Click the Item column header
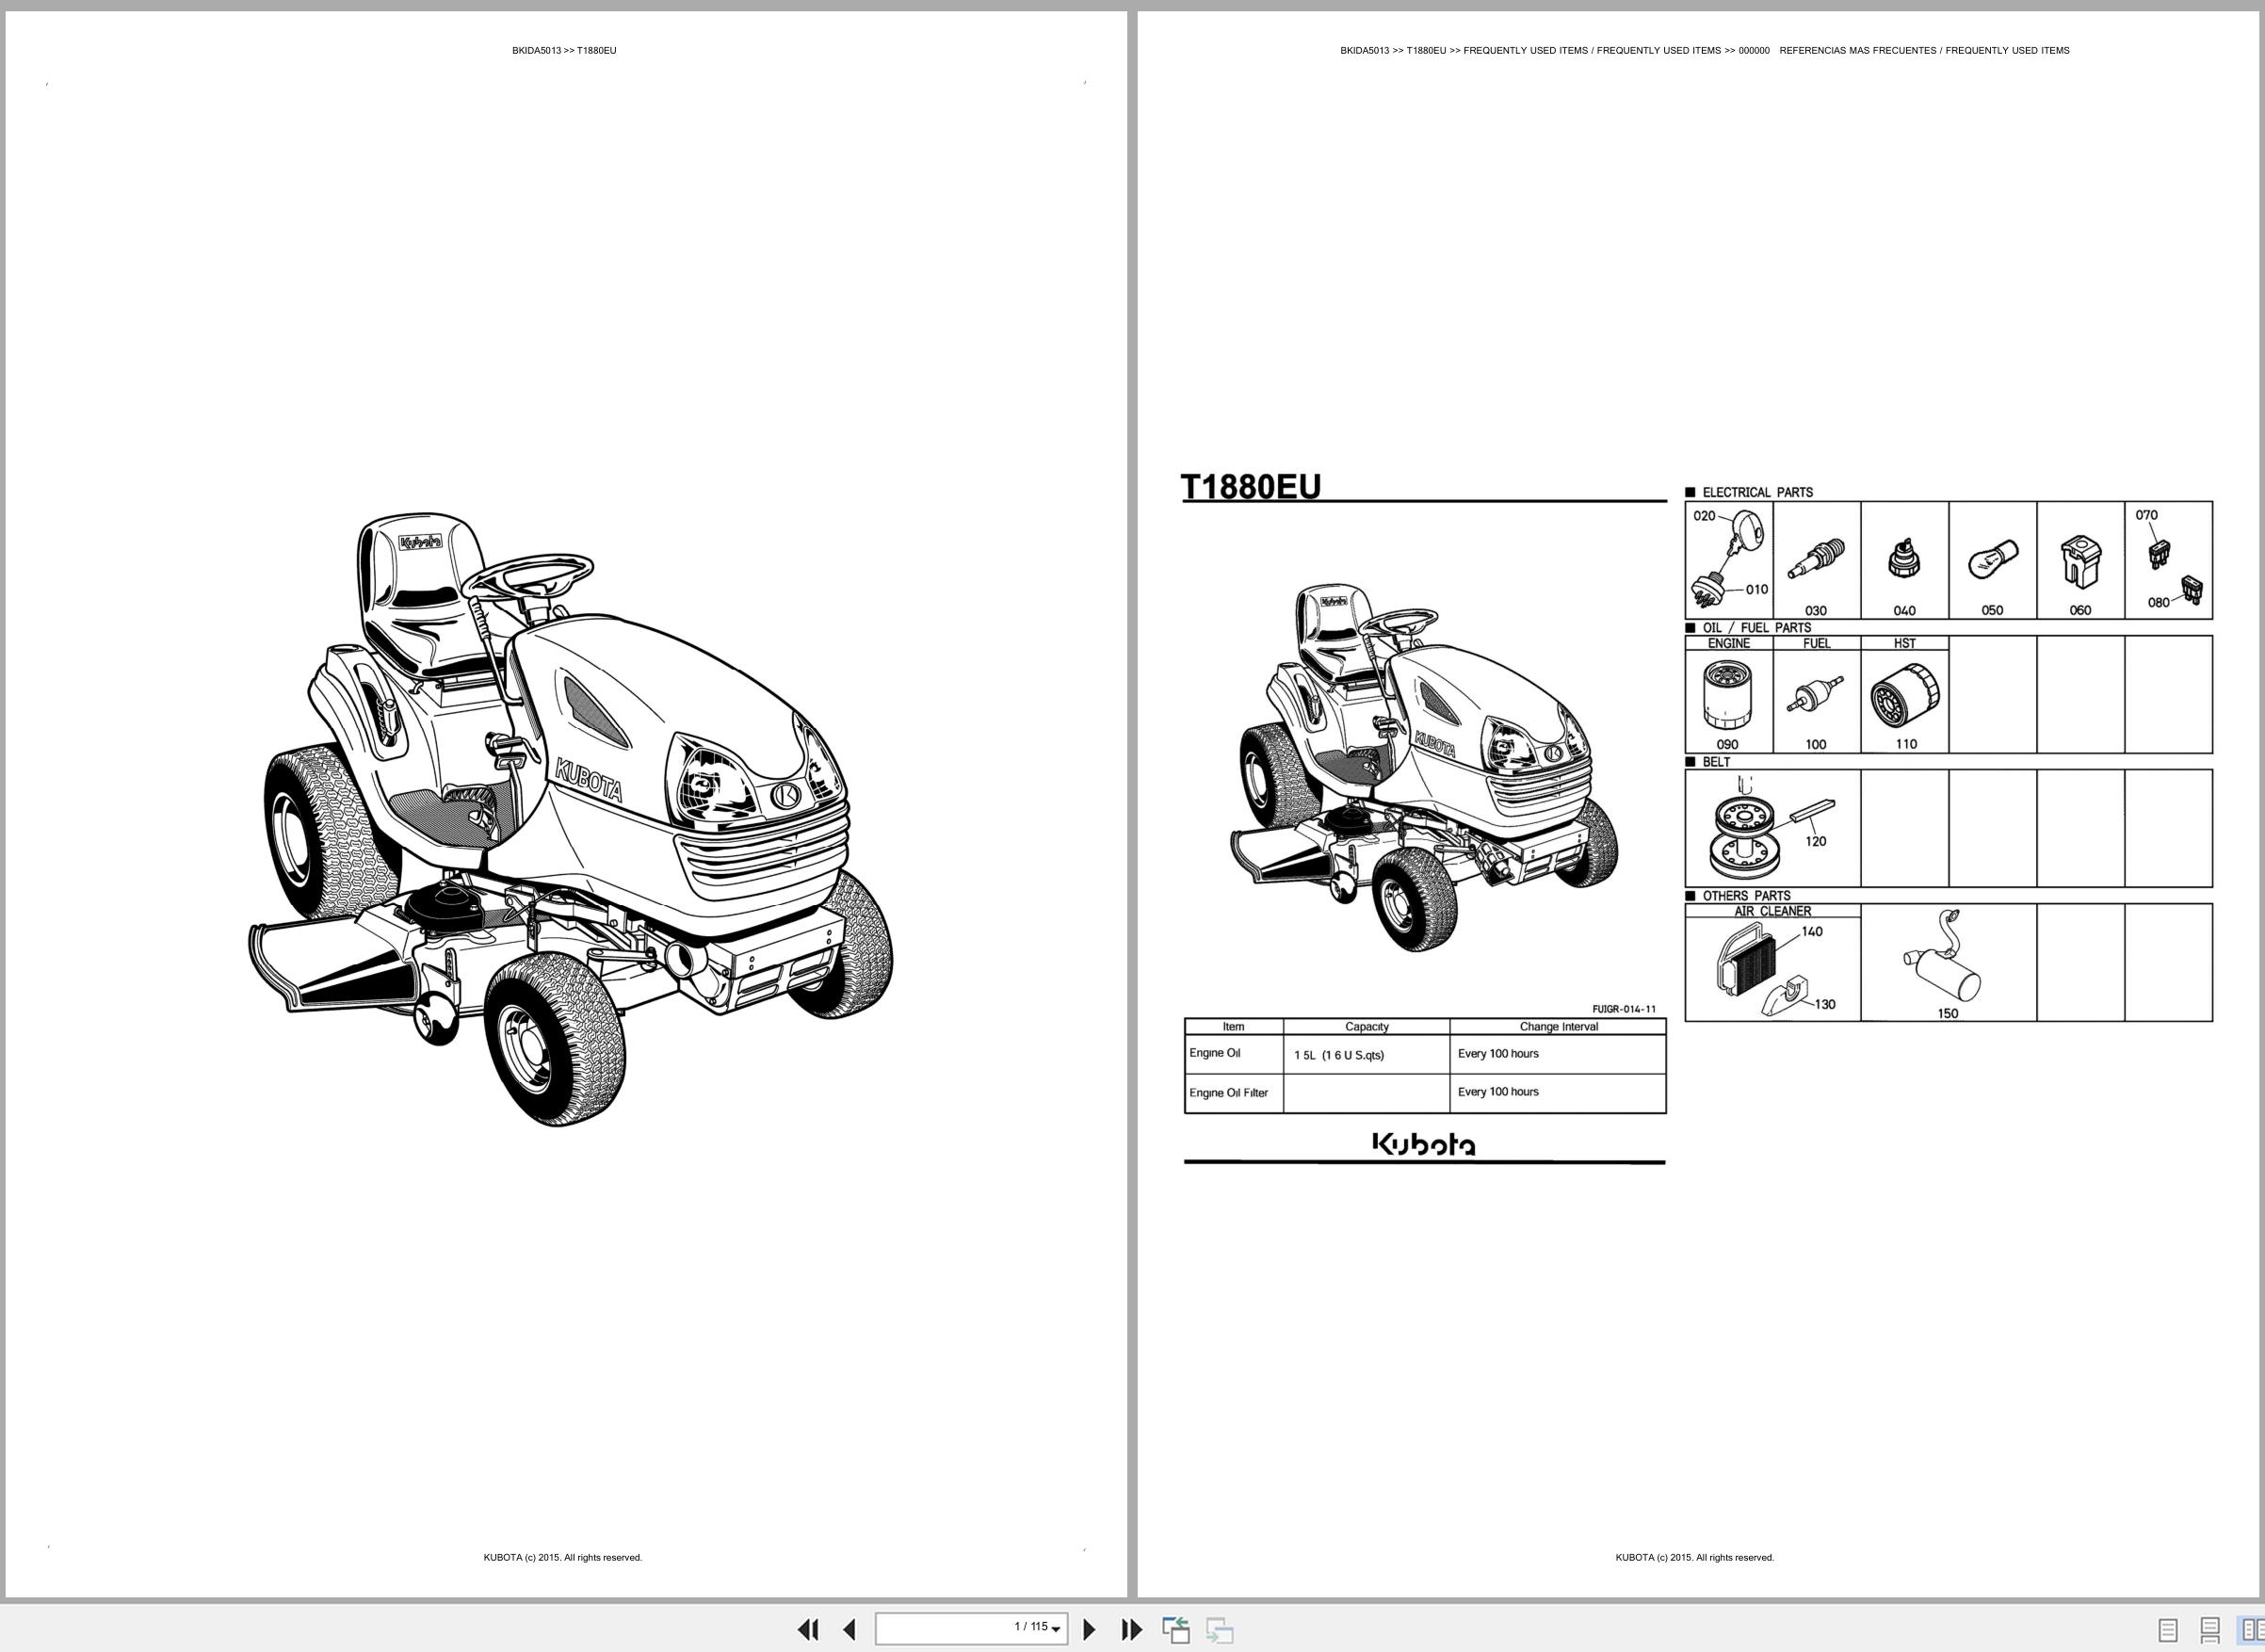Image resolution: width=2265 pixels, height=1652 pixels. tap(1233, 1027)
